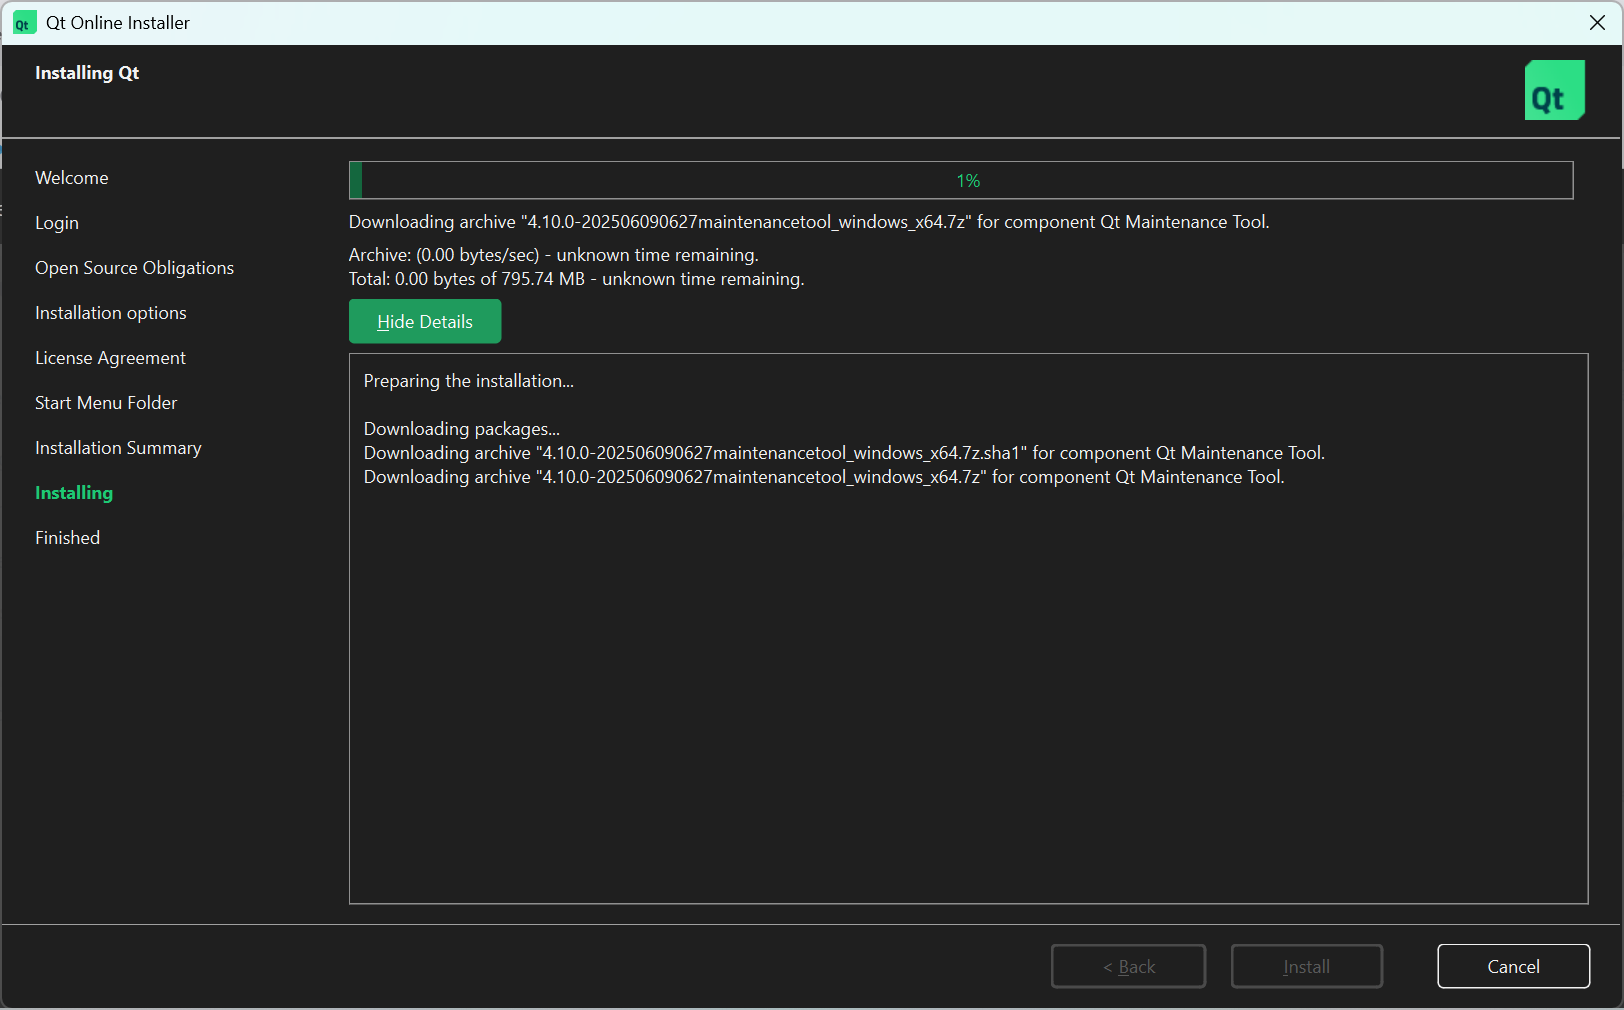Cancel the Qt installation

click(x=1513, y=967)
